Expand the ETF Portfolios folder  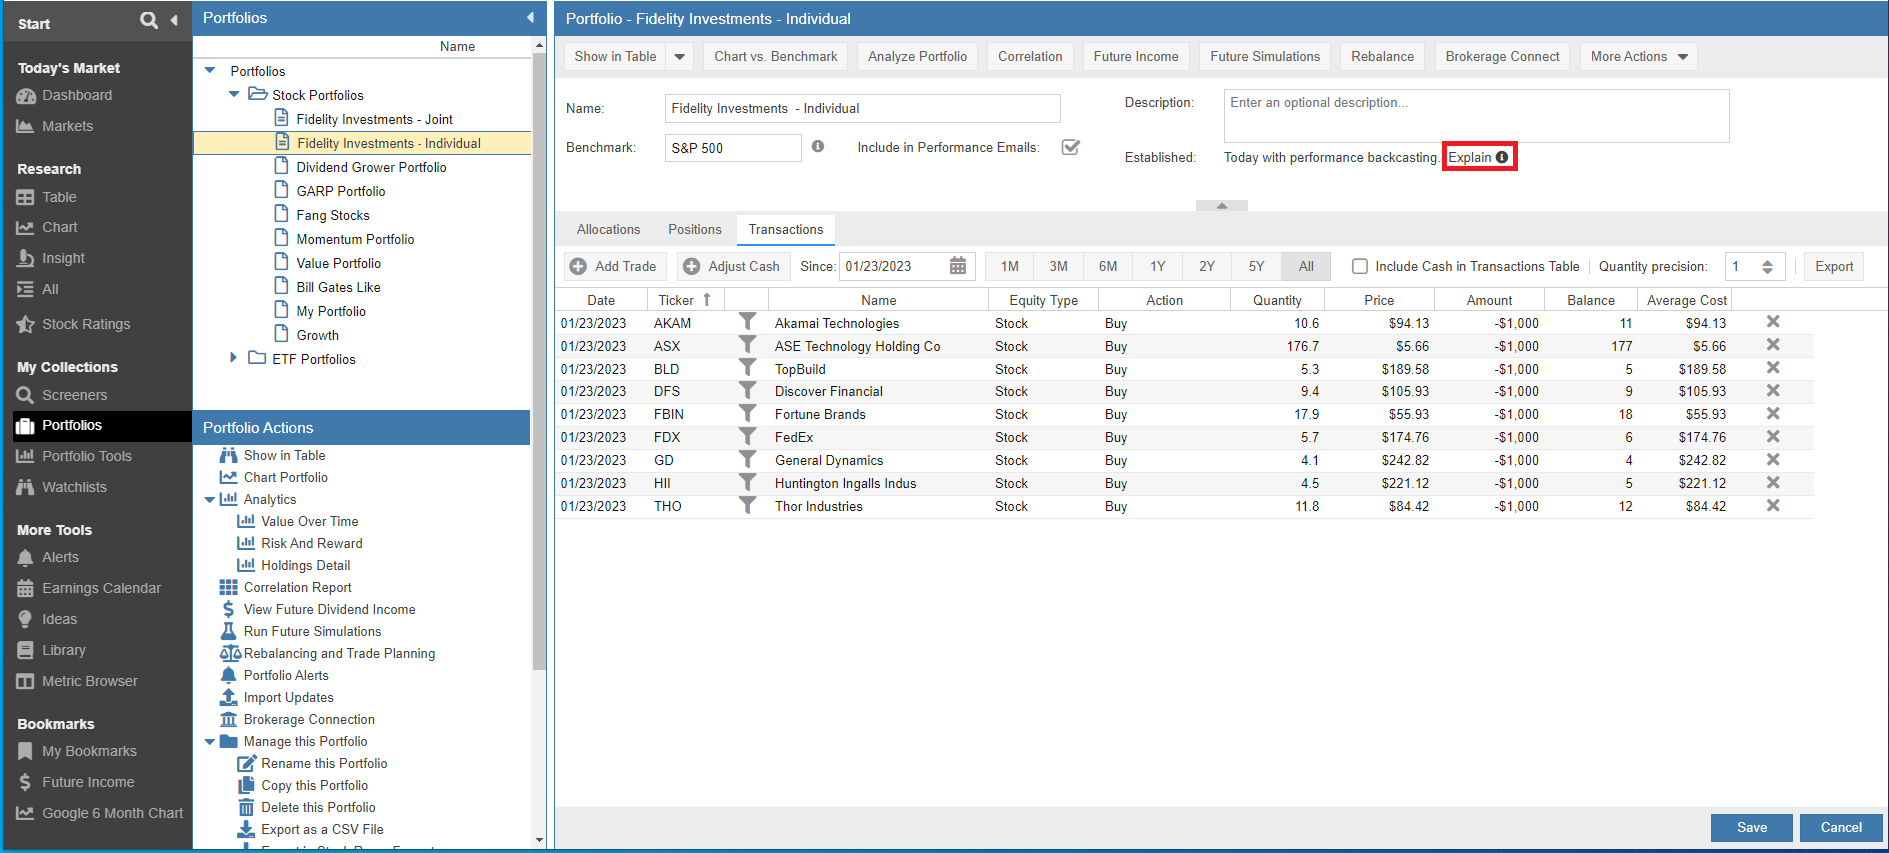click(x=233, y=357)
